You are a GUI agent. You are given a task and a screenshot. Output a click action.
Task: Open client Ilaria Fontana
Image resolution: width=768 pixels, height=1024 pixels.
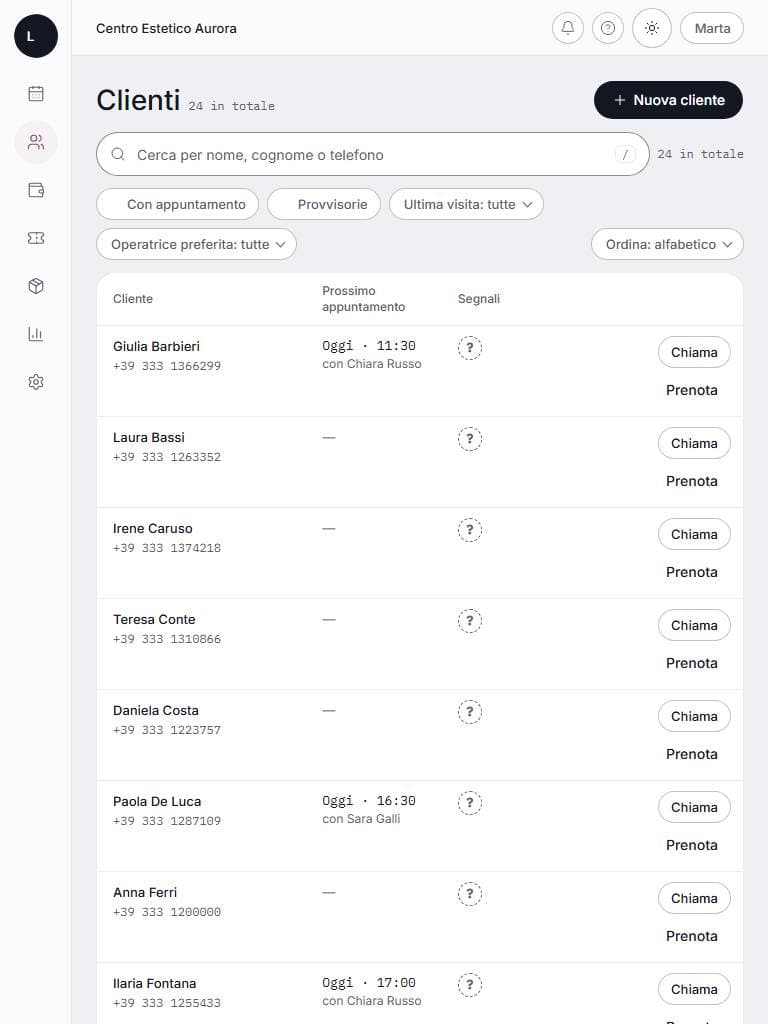(154, 984)
